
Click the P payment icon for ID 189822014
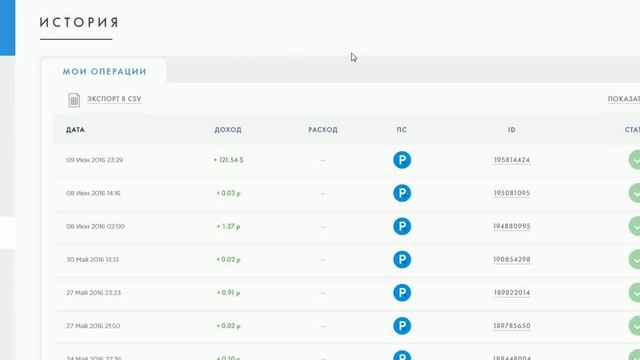click(402, 293)
